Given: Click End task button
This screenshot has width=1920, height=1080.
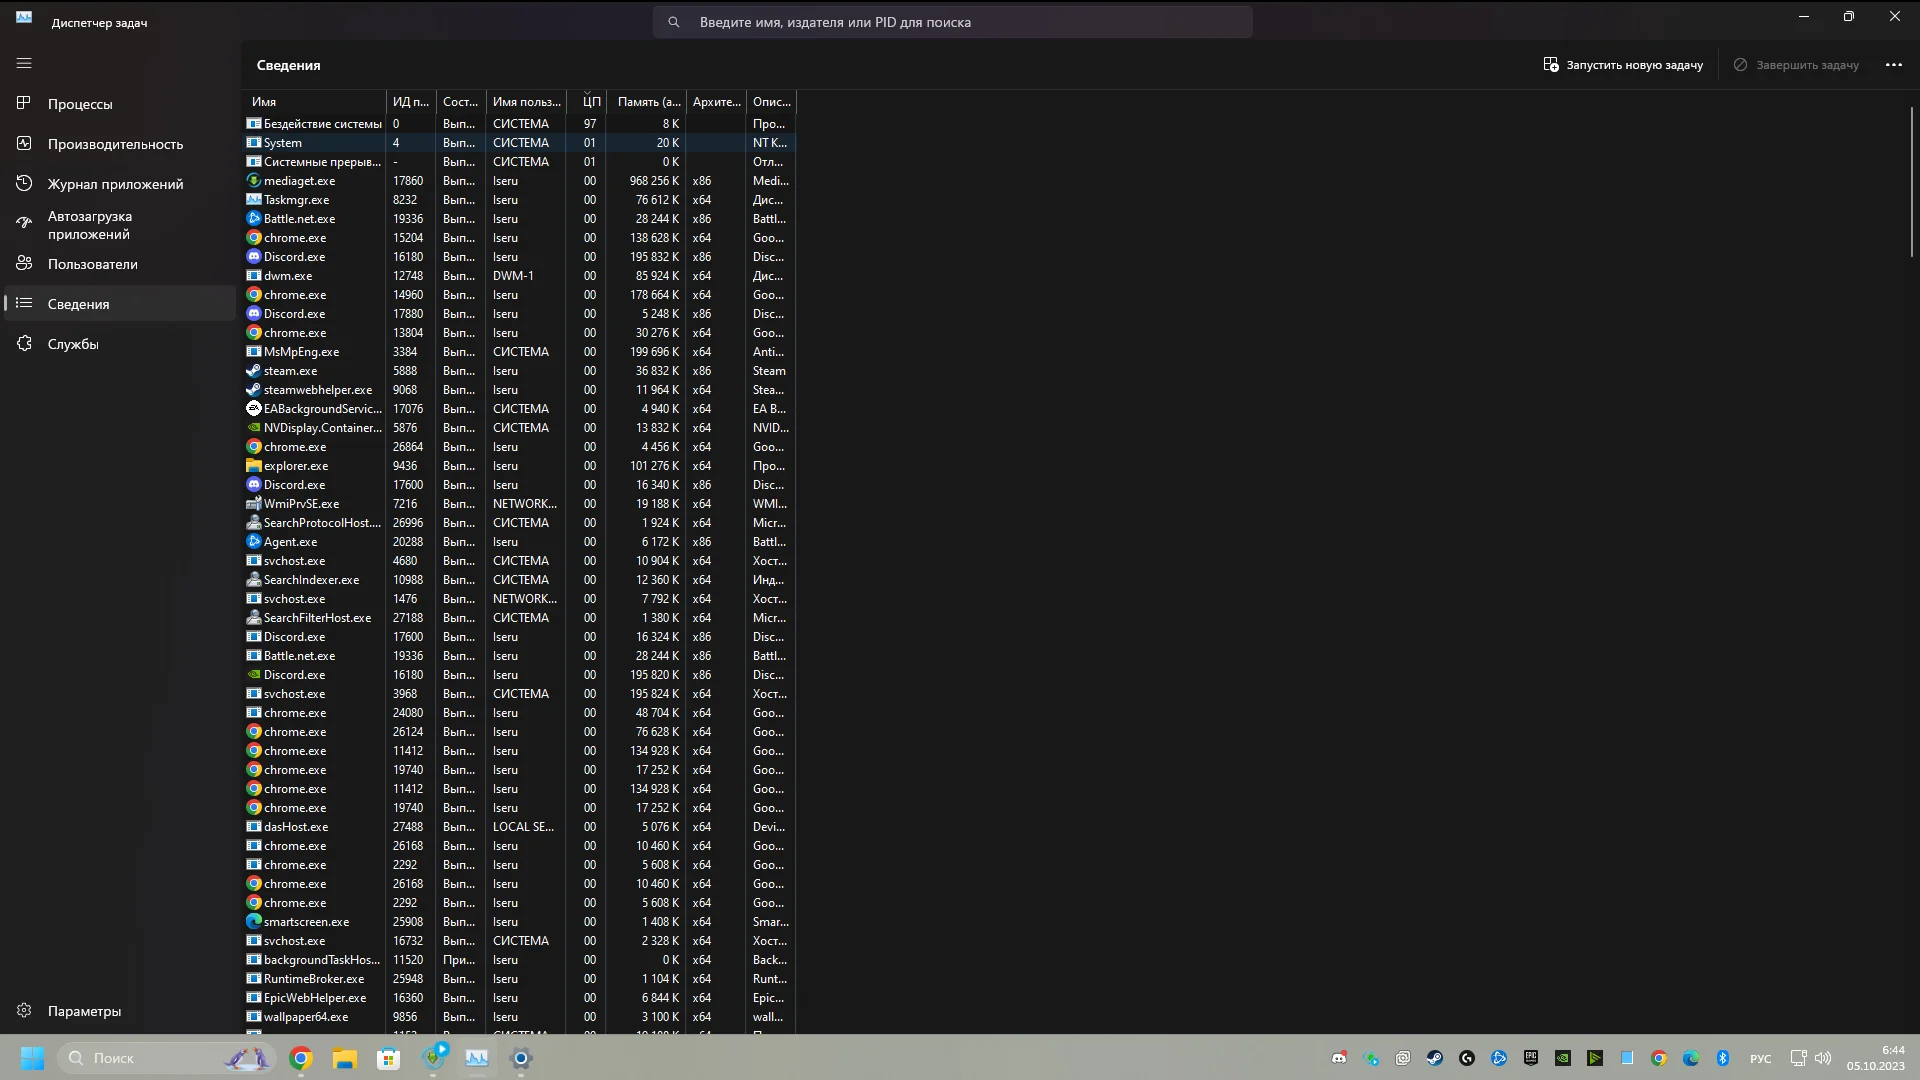Looking at the screenshot, I should coord(1796,65).
